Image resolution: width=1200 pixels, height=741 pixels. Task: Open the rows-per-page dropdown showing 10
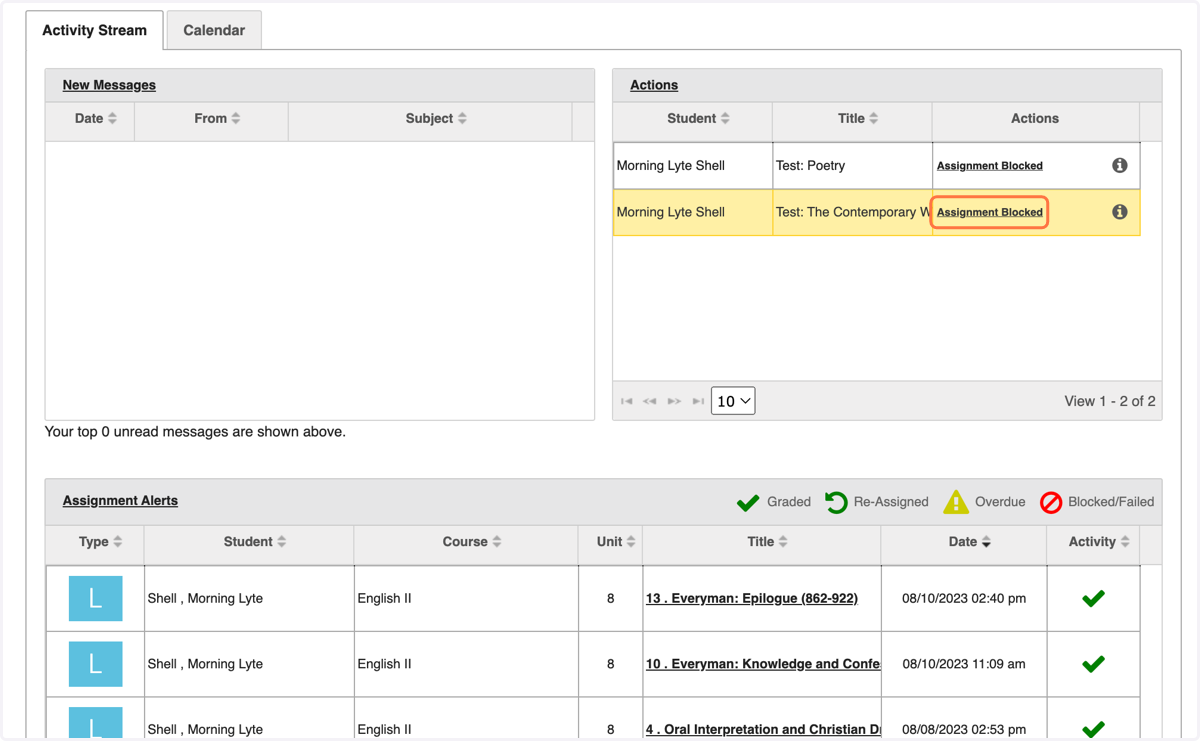click(733, 401)
